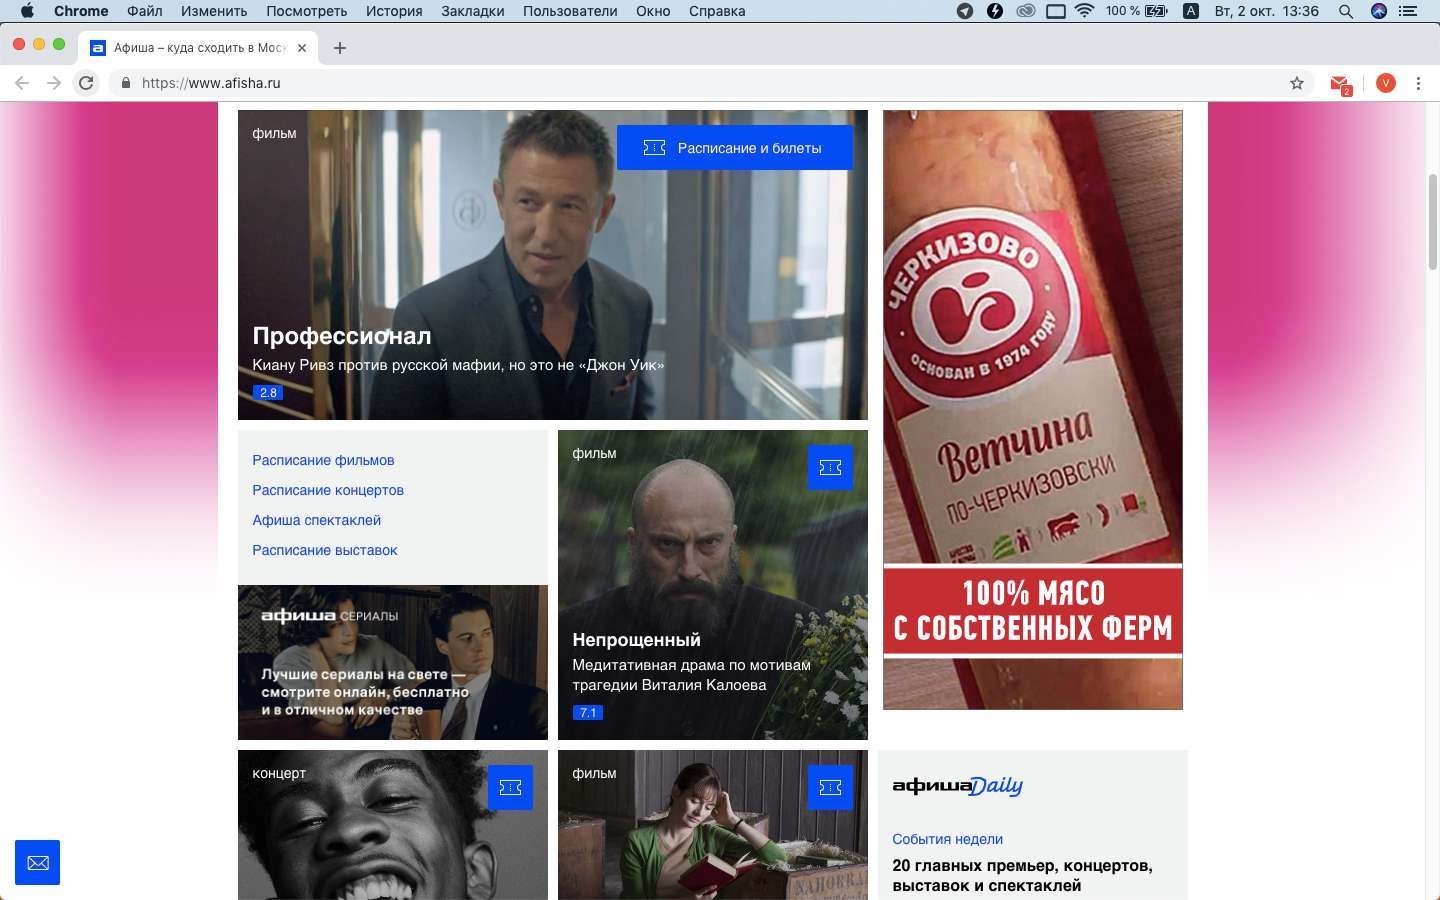
Task: Click the ticket icon on Непрощенный card
Action: [830, 467]
